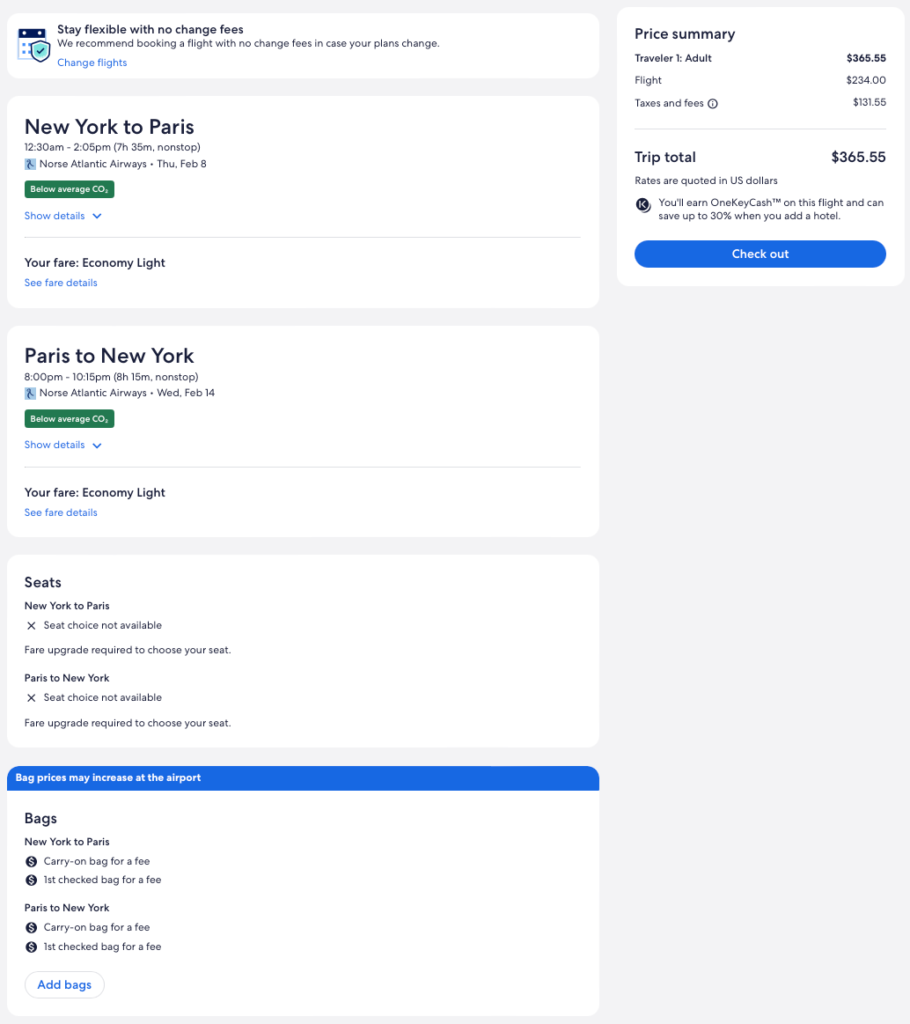This screenshot has width=910, height=1024.
Task: Click the X icon for New York to Paris seats
Action: tap(31, 626)
